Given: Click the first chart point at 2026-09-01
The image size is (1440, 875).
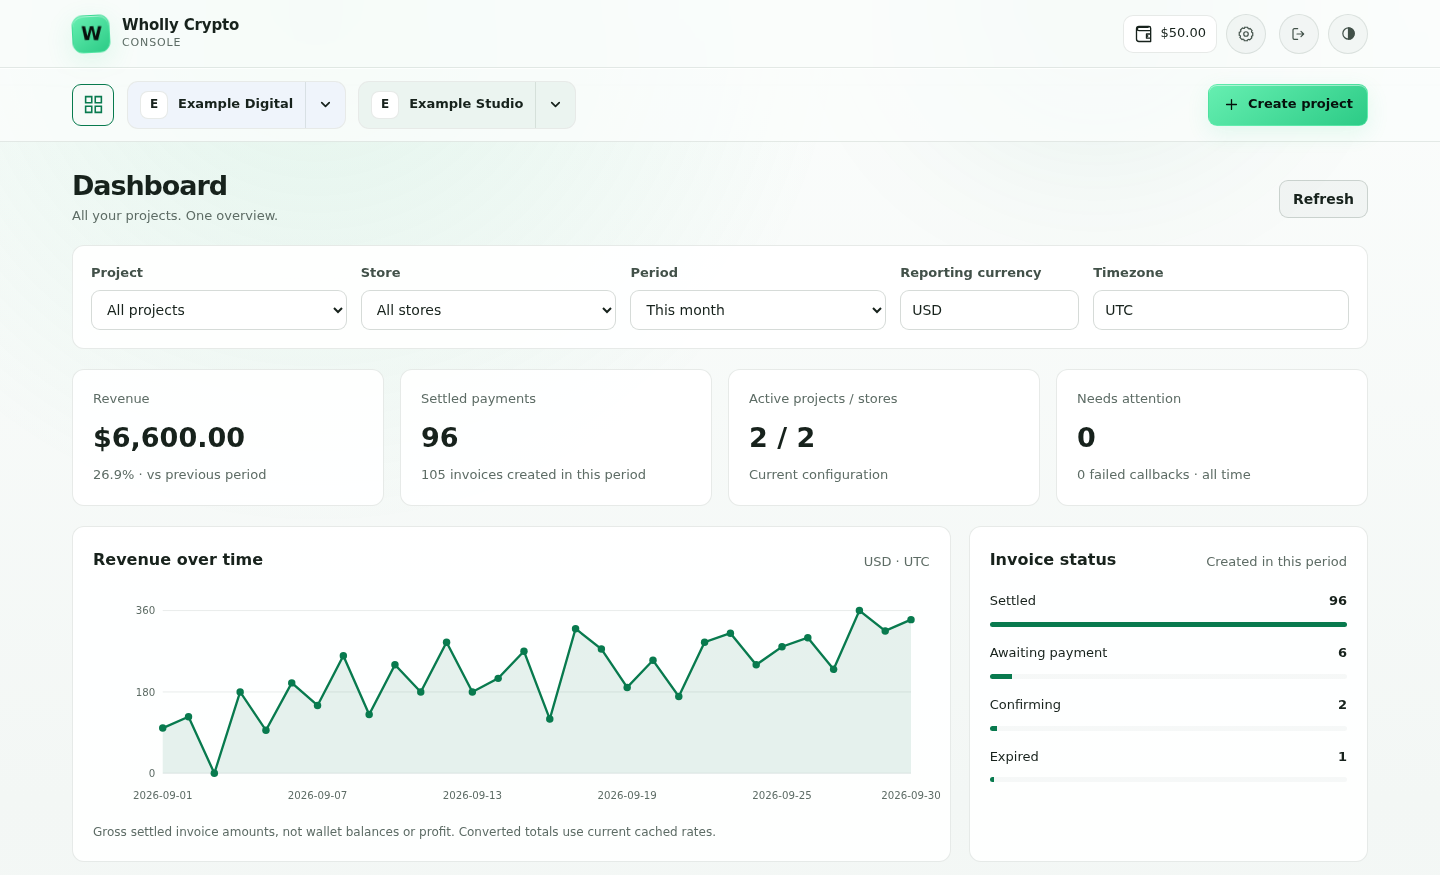Looking at the screenshot, I should 163,728.
